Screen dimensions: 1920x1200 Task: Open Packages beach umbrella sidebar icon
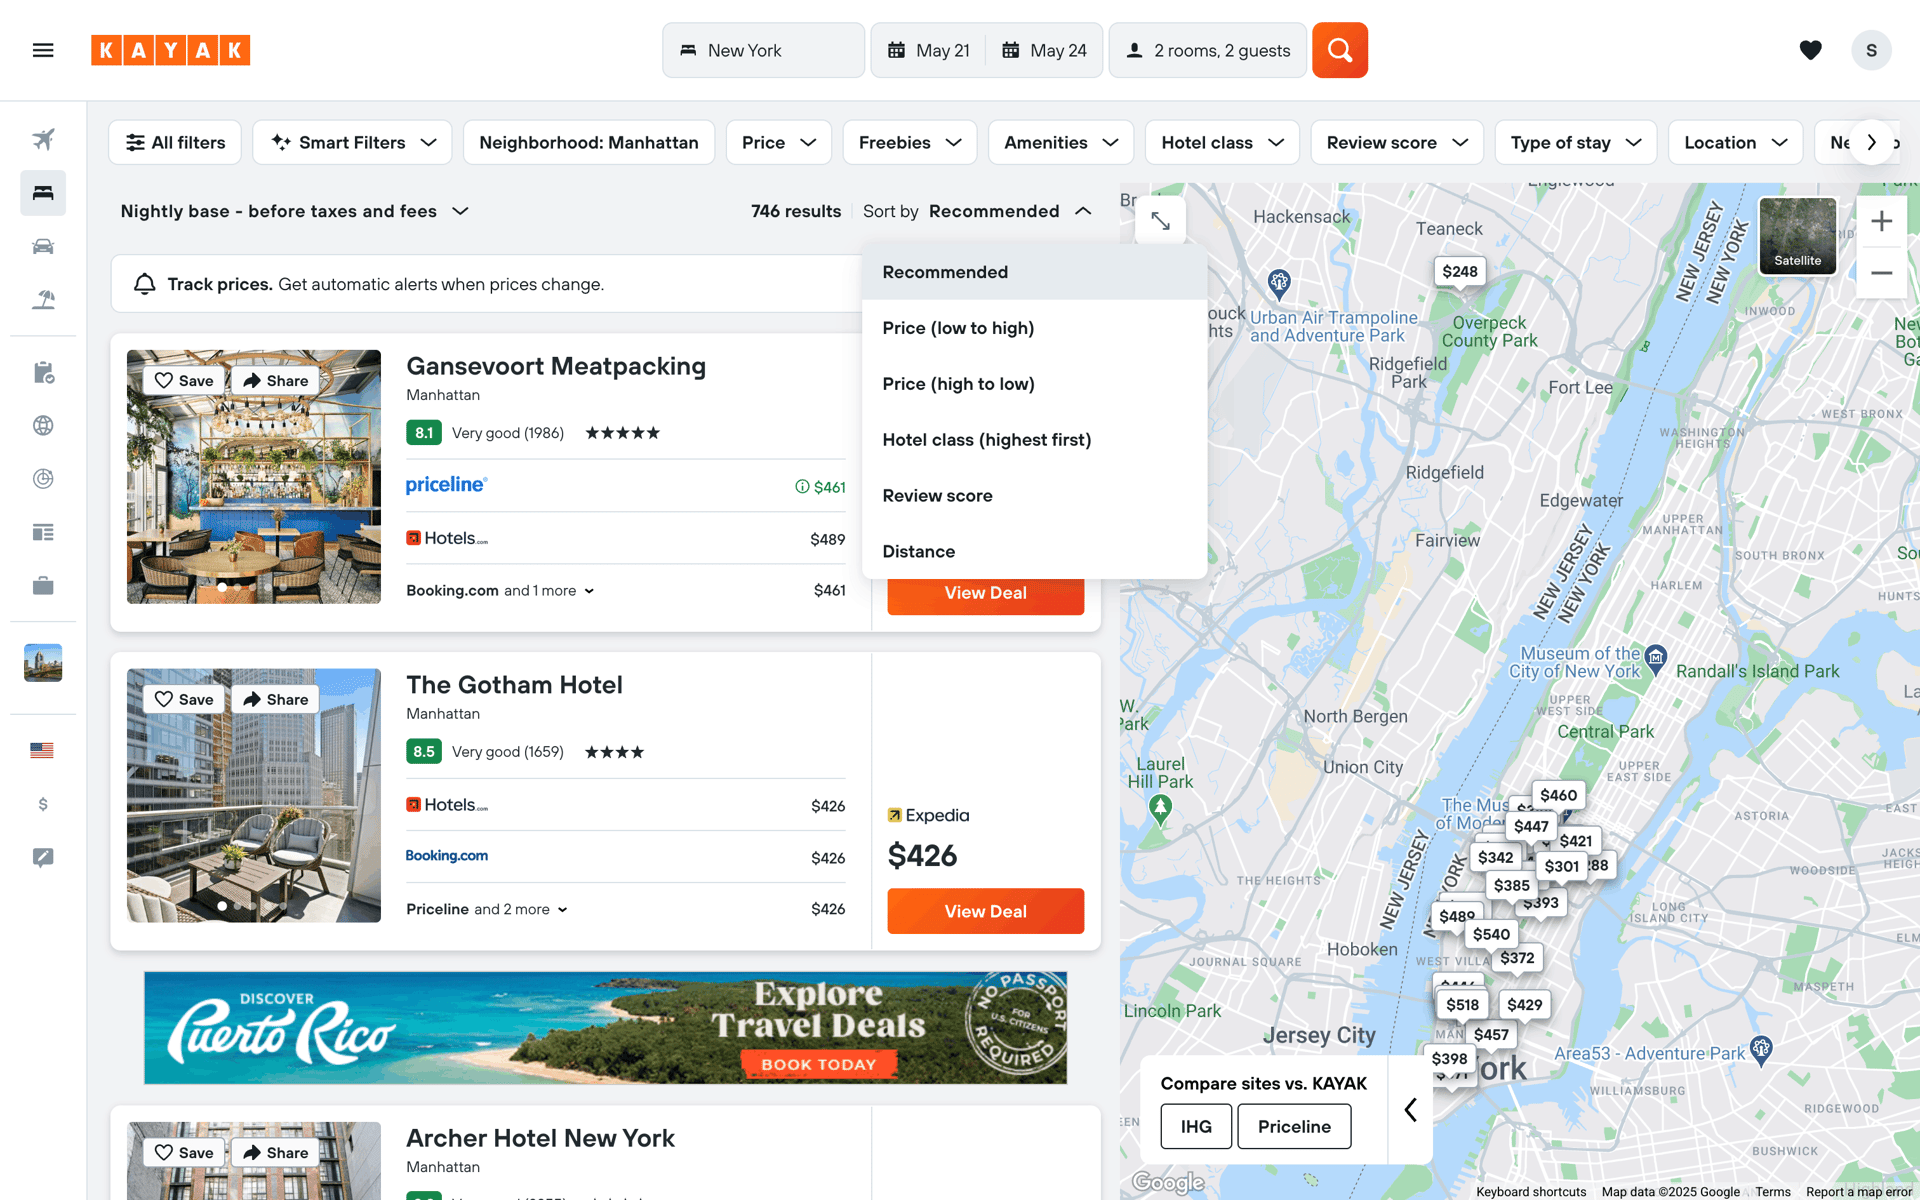(x=43, y=299)
